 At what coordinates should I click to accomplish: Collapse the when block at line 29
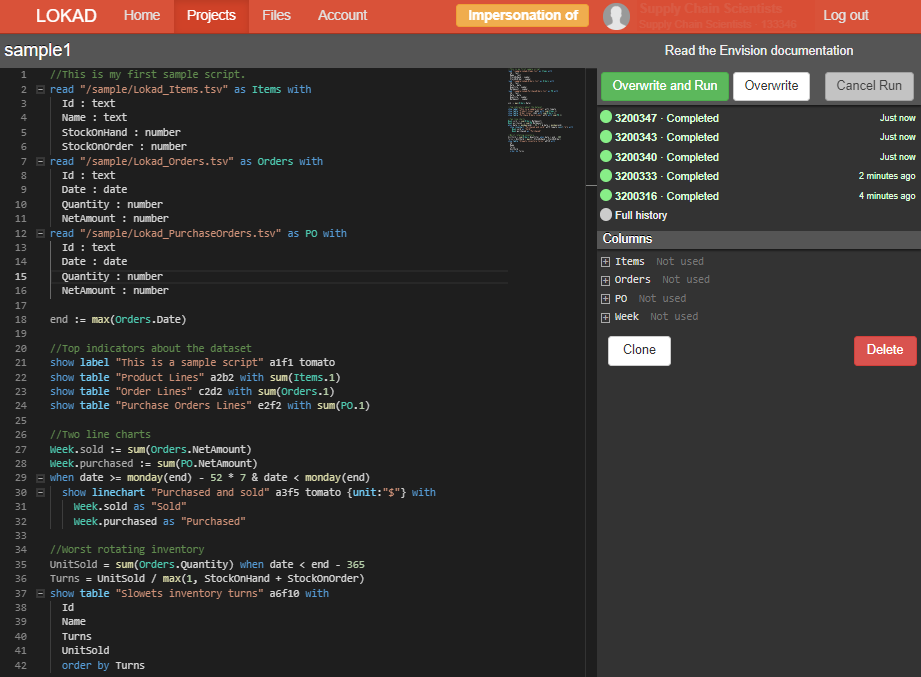click(x=41, y=478)
